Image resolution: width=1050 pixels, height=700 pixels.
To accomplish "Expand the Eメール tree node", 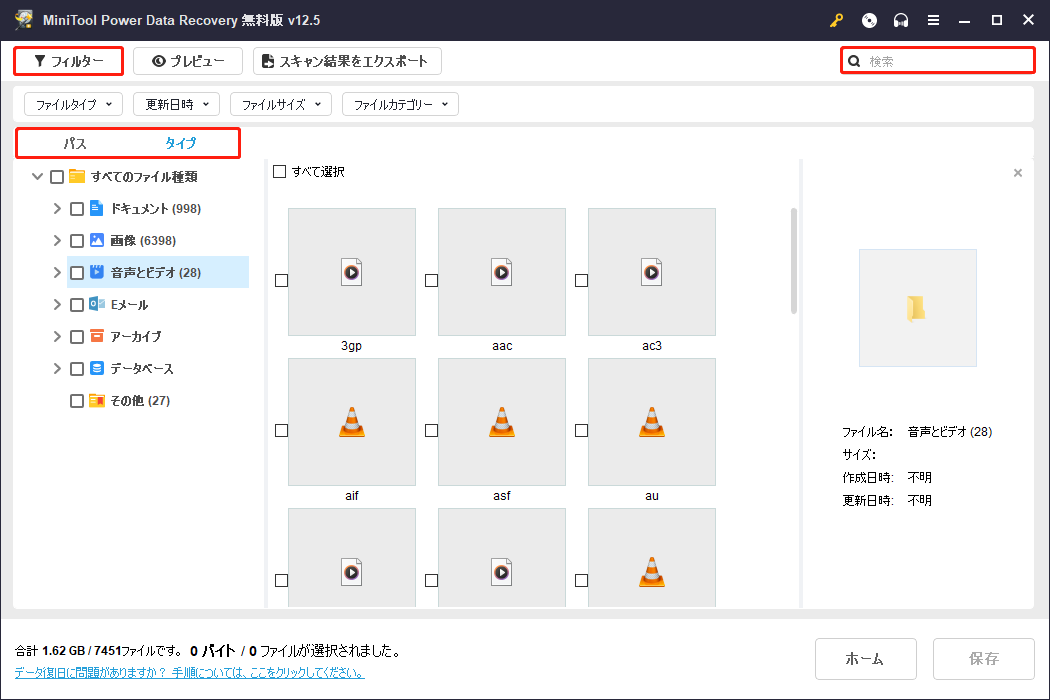I will (57, 304).
